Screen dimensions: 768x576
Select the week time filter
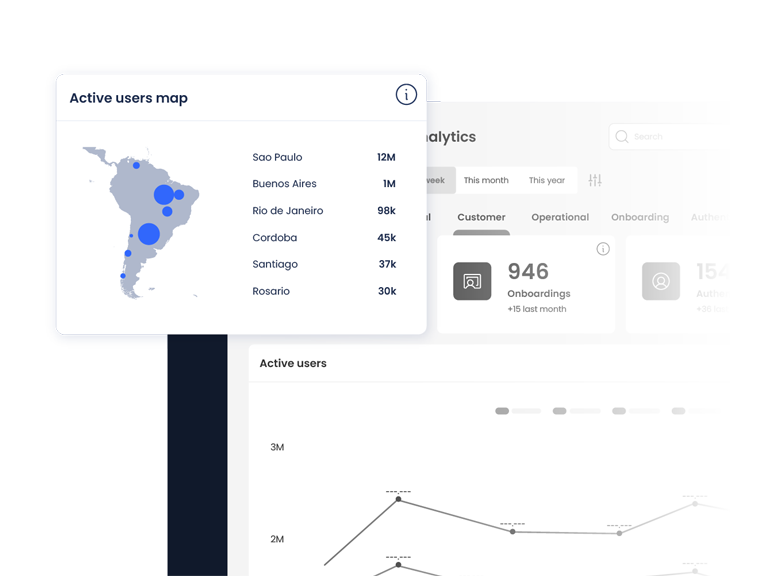[438, 180]
